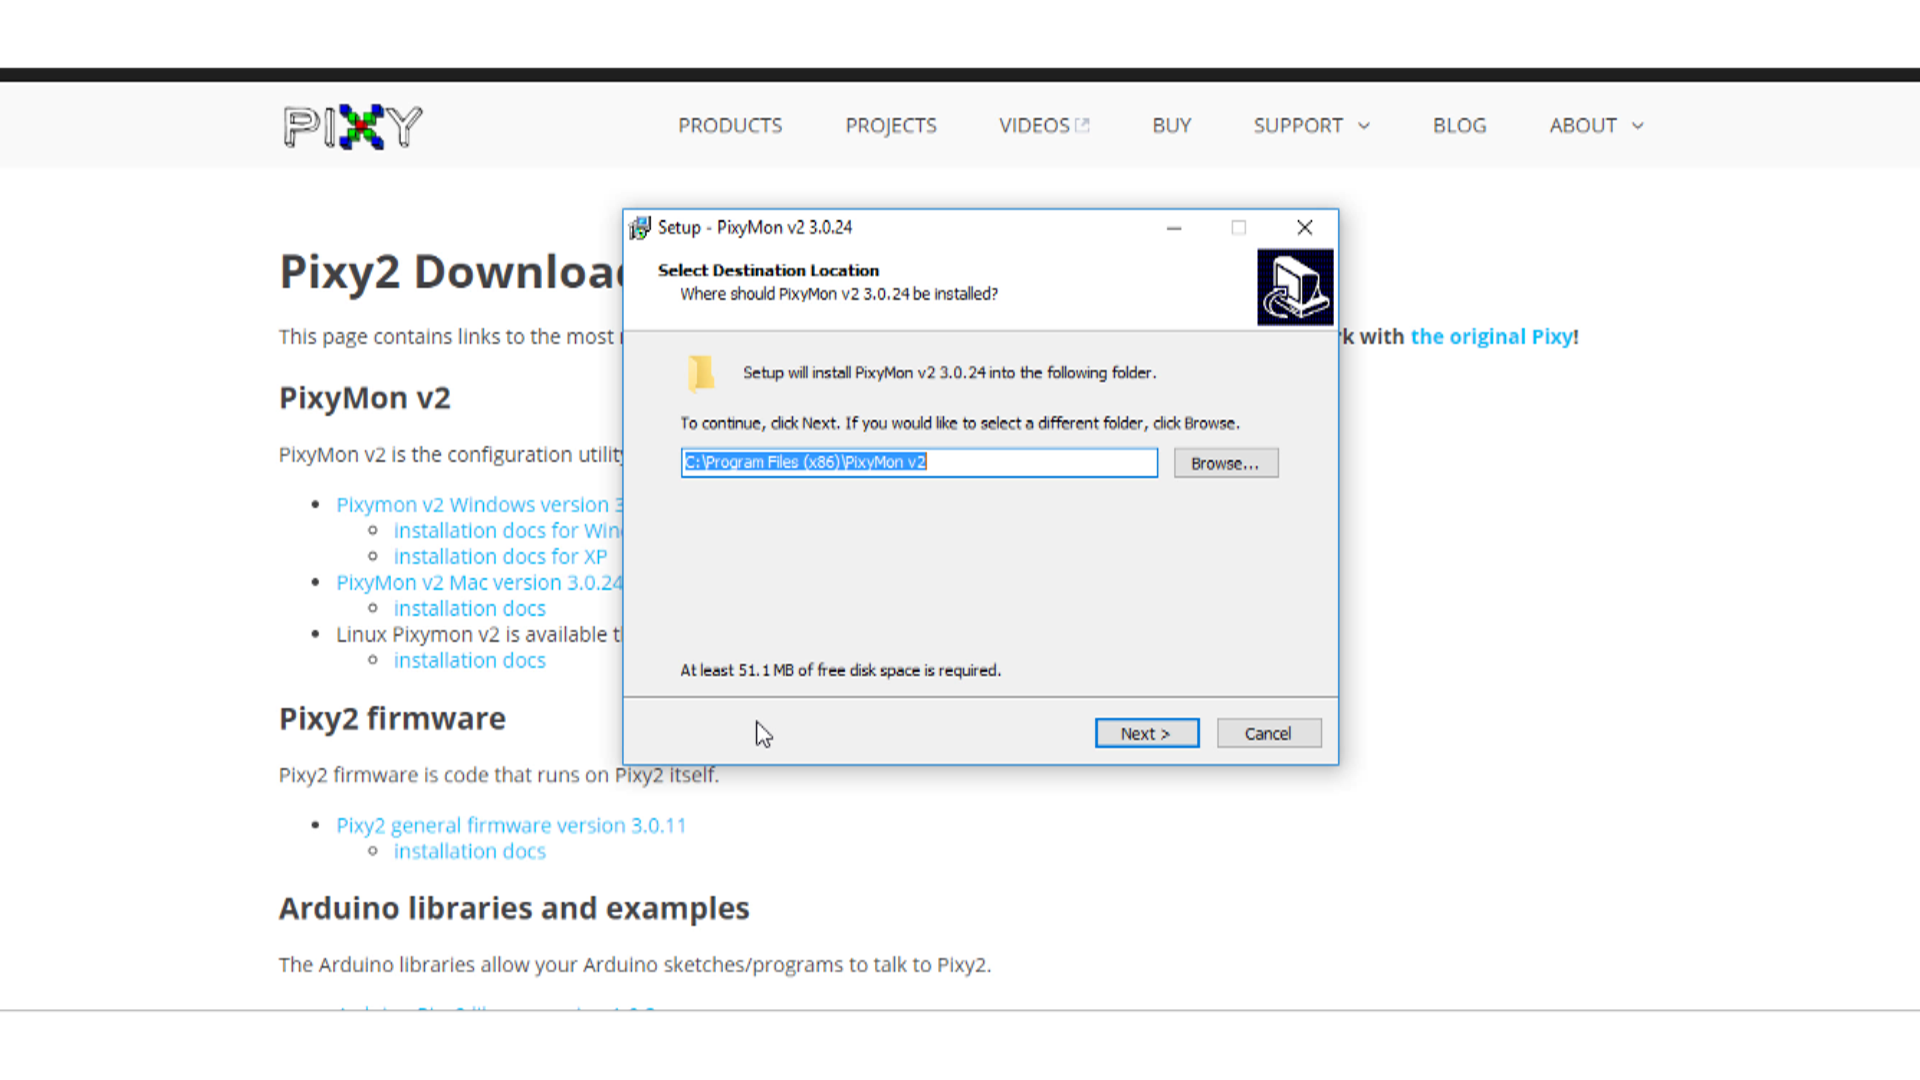1920x1080 pixels.
Task: Click the installer box graphic in dialog header
Action: click(x=1295, y=288)
